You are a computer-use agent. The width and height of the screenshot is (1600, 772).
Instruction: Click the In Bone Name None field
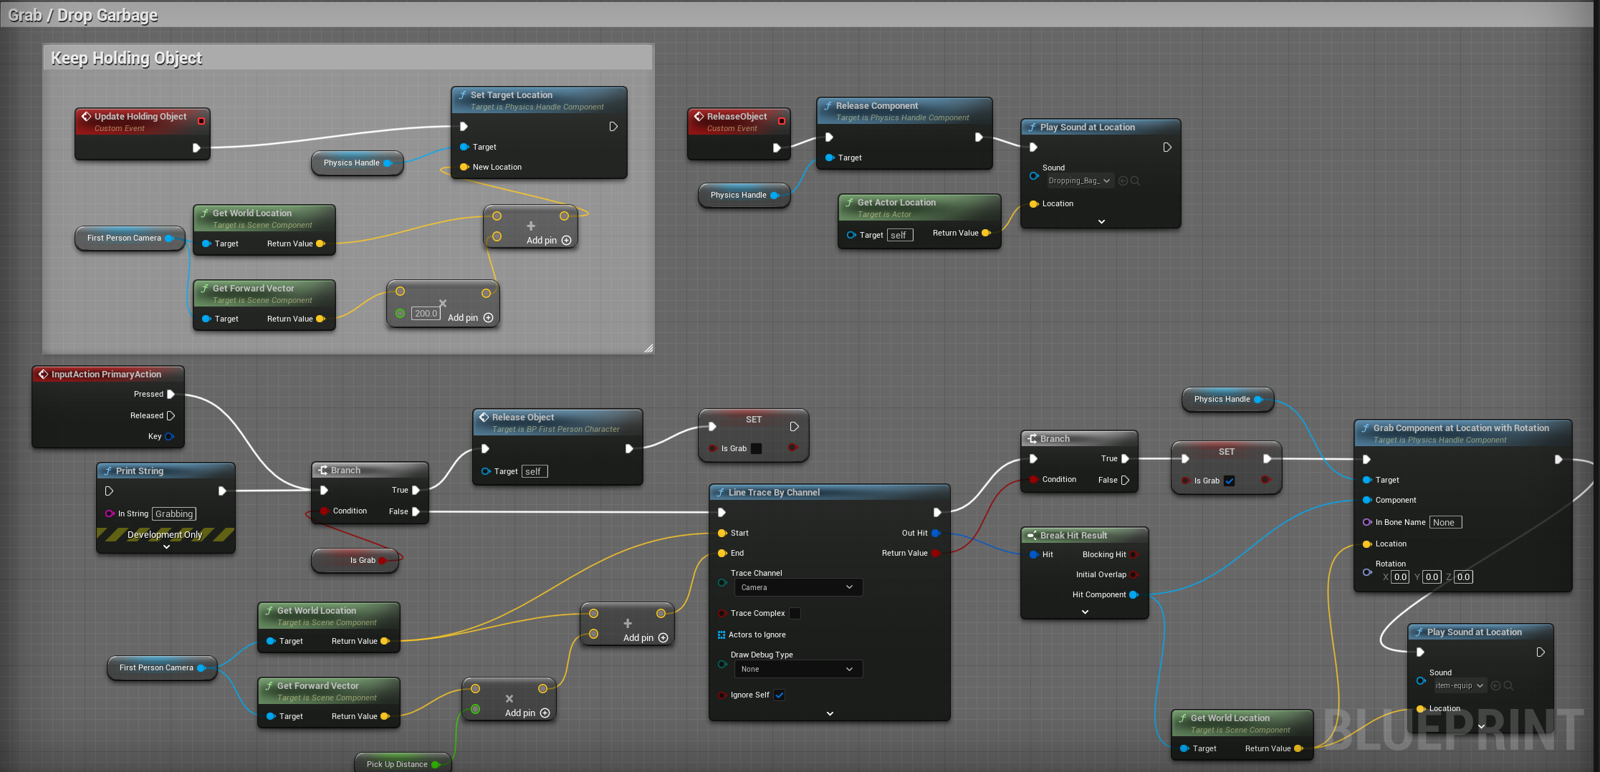(1445, 522)
